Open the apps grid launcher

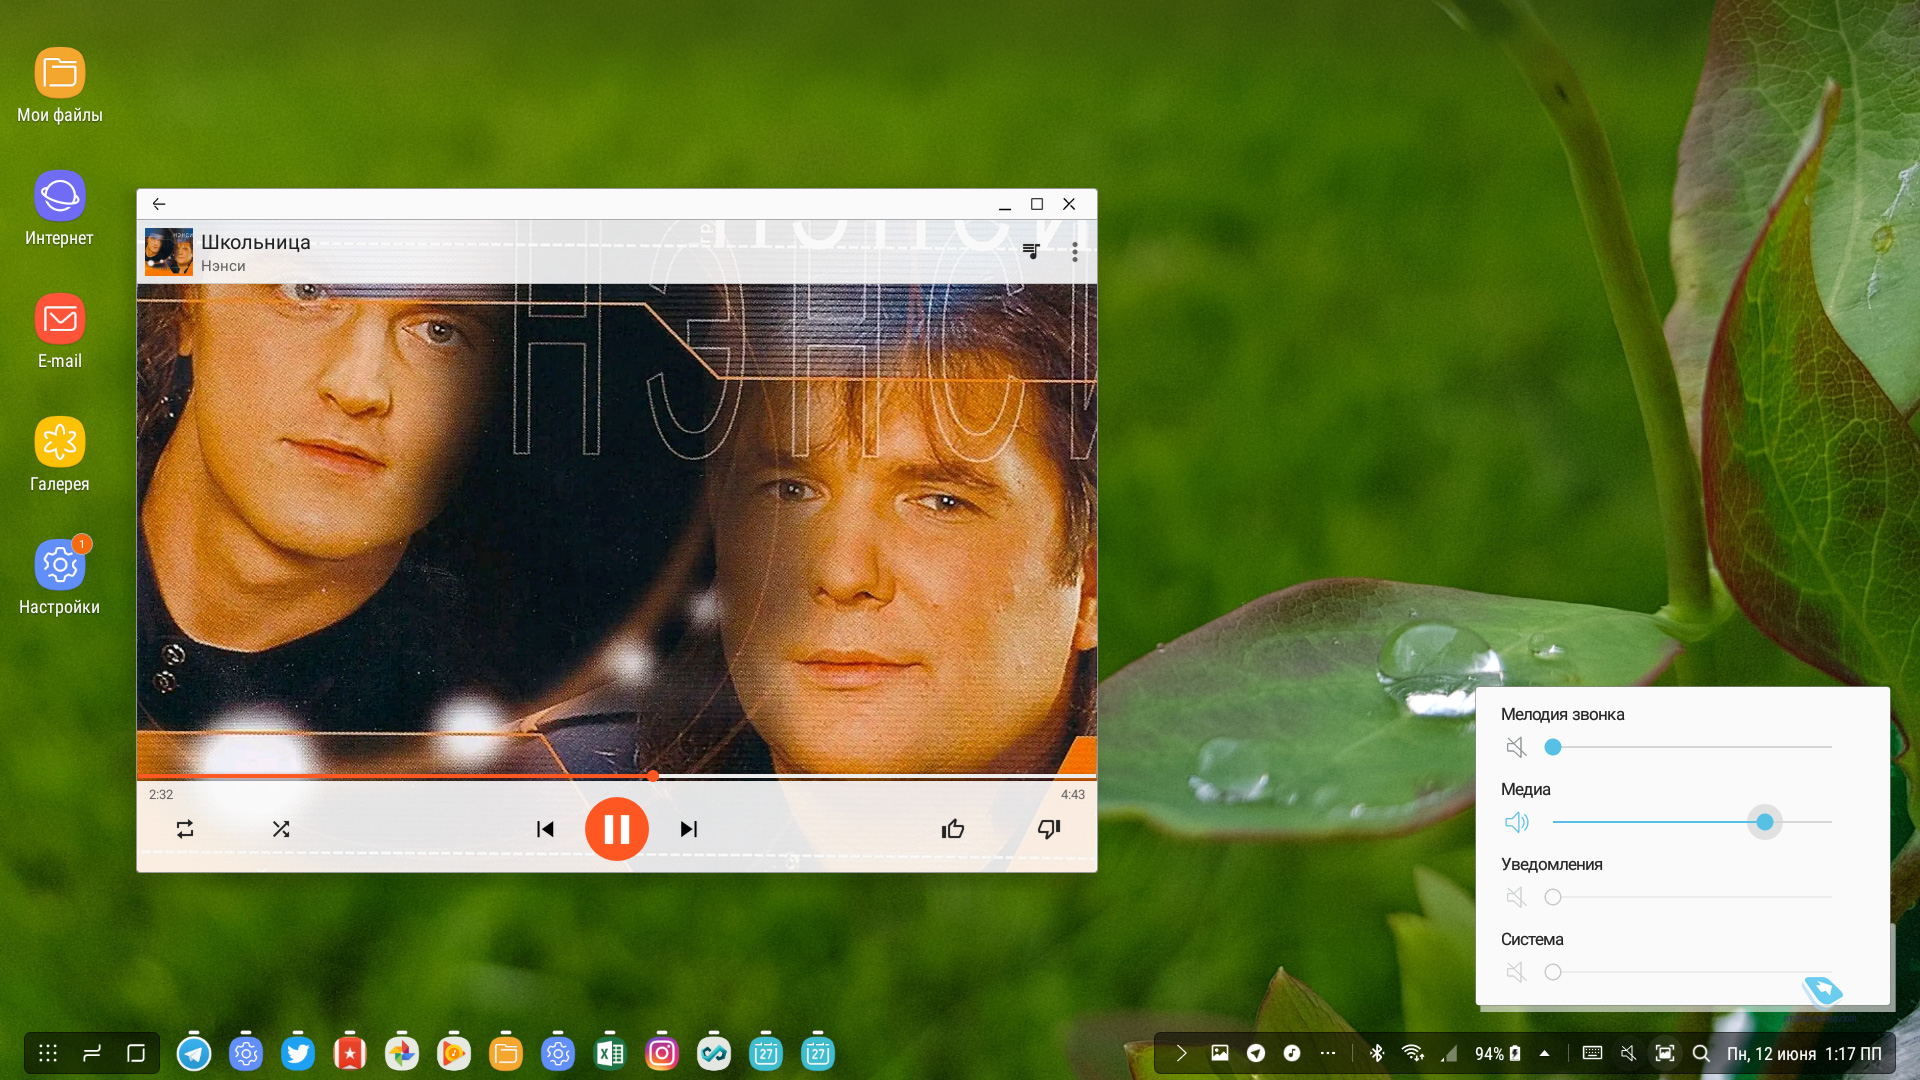48,1053
